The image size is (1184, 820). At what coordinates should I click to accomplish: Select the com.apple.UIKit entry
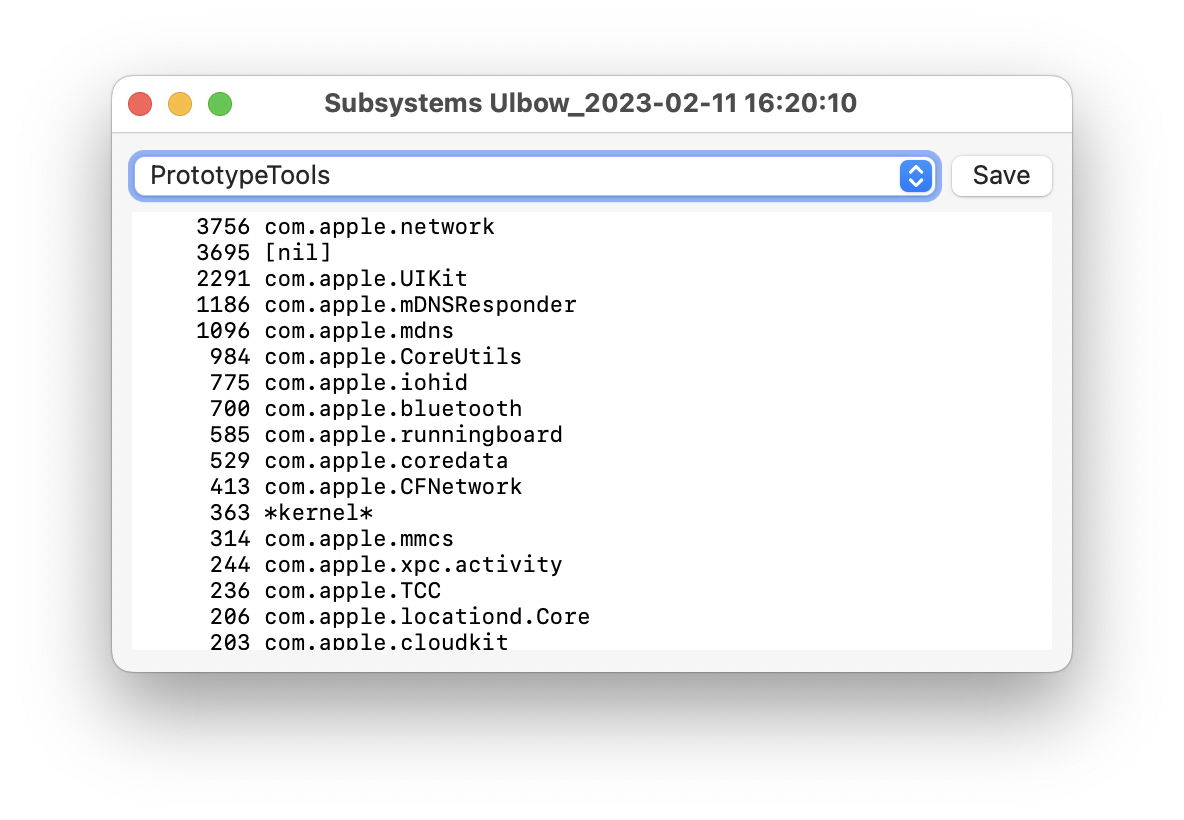[x=365, y=279]
